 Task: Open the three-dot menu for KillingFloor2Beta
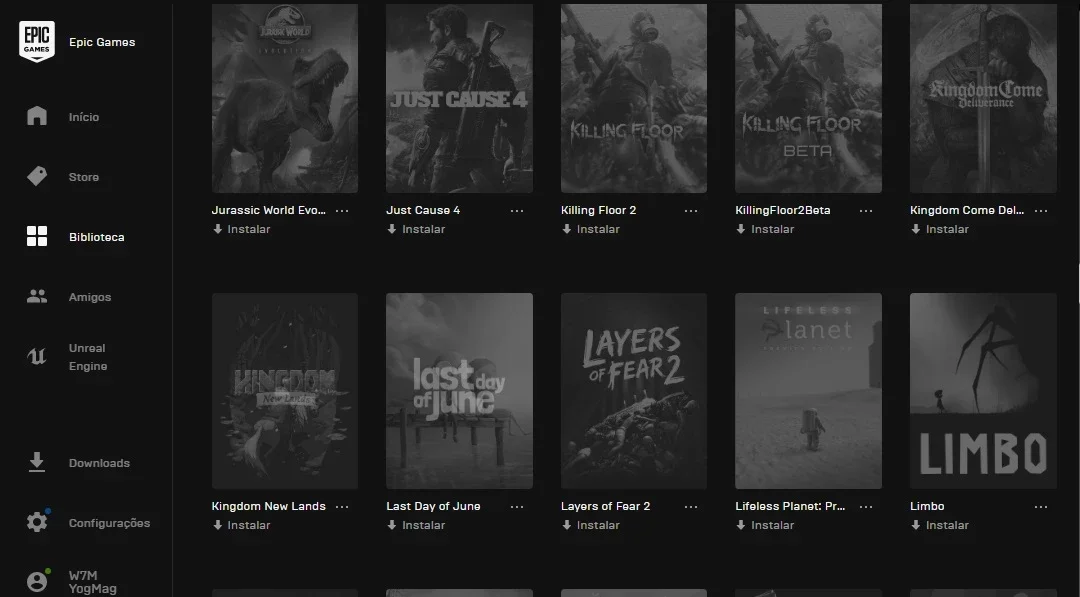click(866, 211)
